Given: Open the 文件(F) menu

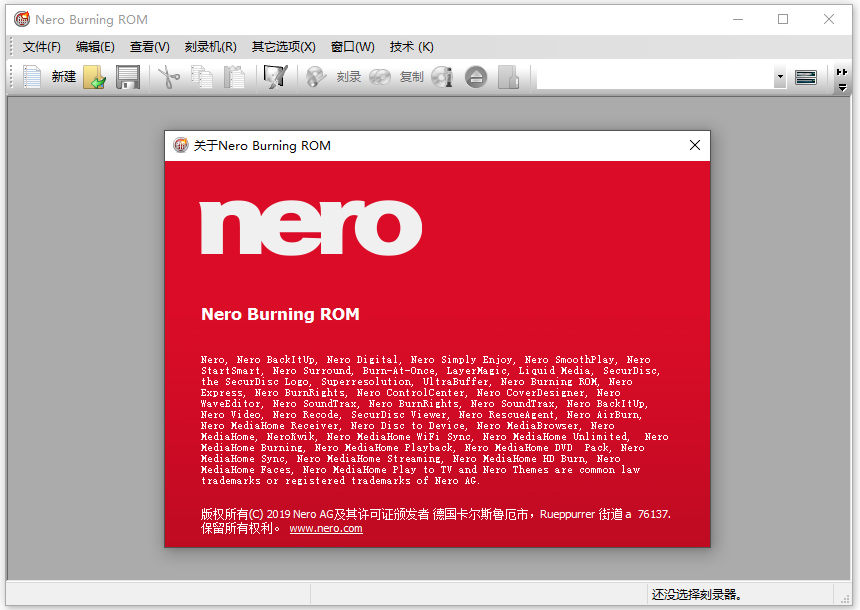Looking at the screenshot, I should pos(40,46).
